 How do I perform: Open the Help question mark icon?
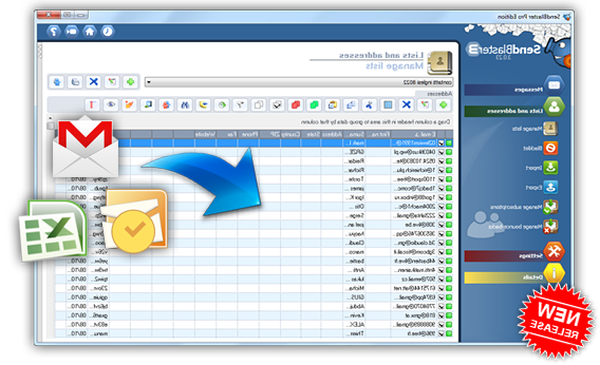coord(54,31)
